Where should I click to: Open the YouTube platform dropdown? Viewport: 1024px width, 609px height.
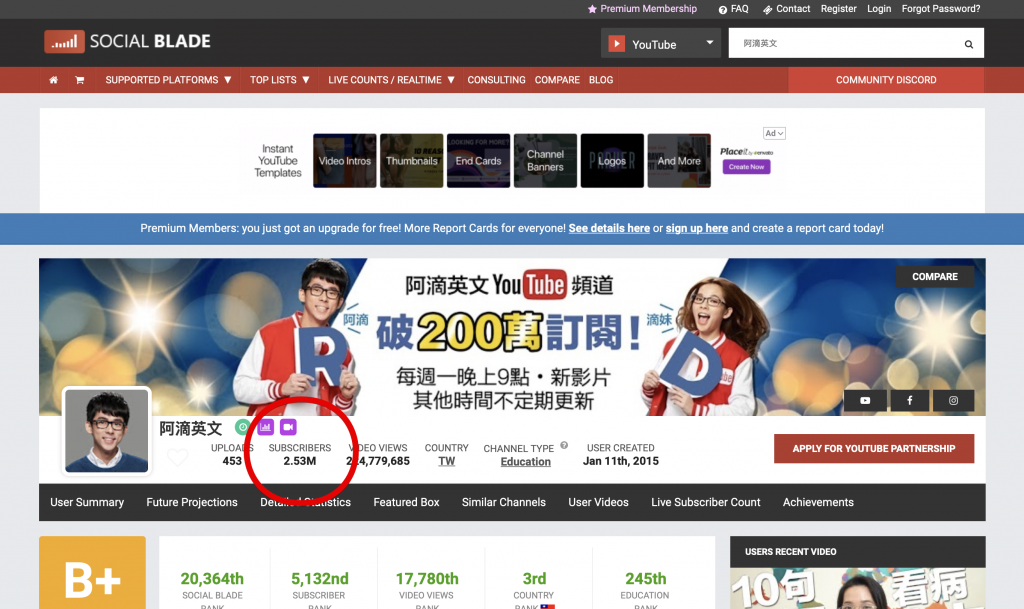tap(661, 43)
